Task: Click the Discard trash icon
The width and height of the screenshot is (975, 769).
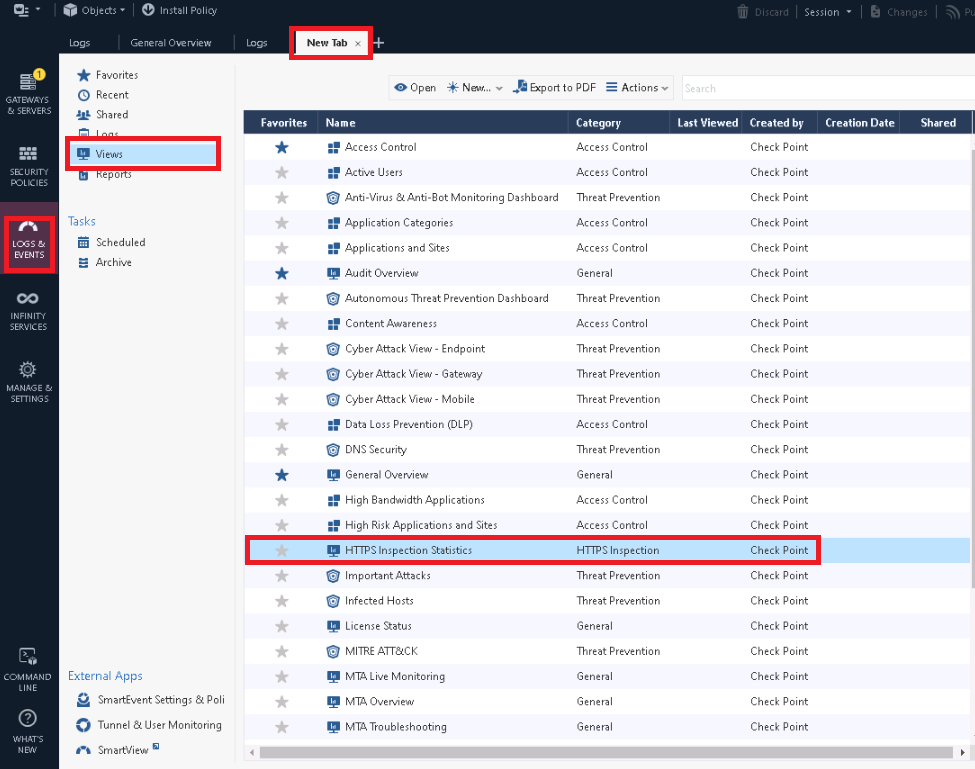Action: coord(743,11)
